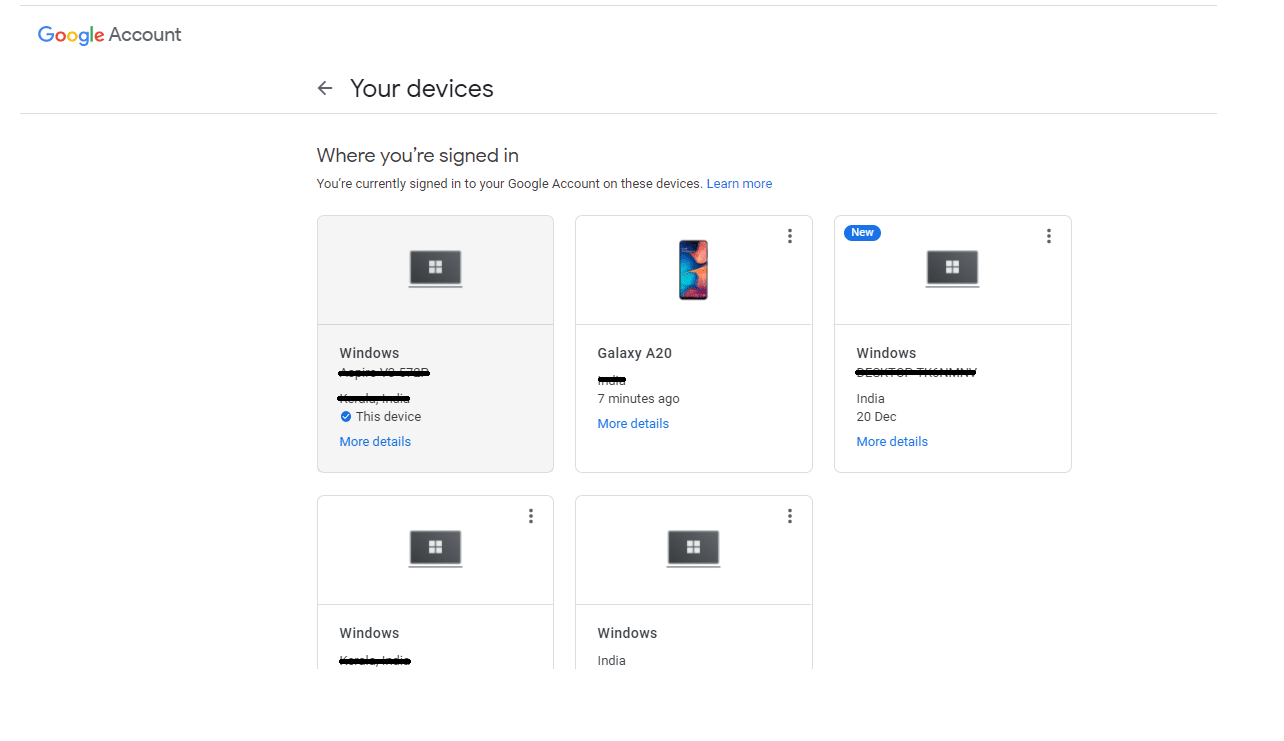Click Windows title on the This device card
Screen dimensions: 1284x741
[369, 353]
